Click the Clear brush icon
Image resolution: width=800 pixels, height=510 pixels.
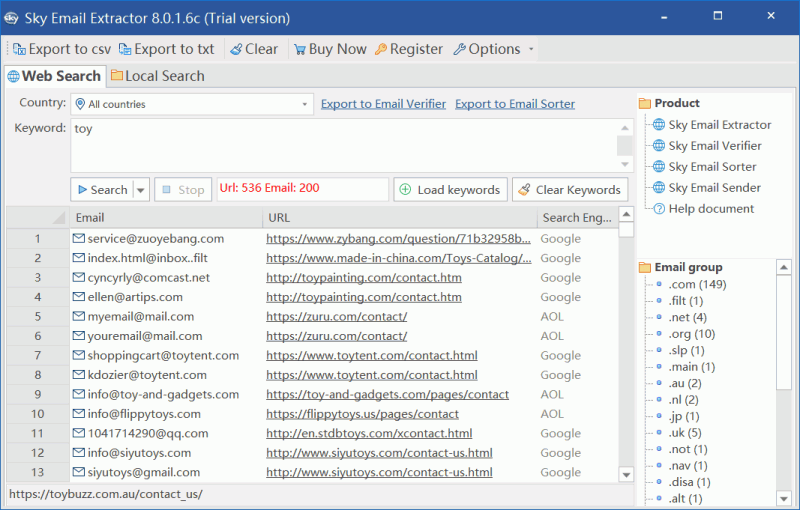point(236,49)
